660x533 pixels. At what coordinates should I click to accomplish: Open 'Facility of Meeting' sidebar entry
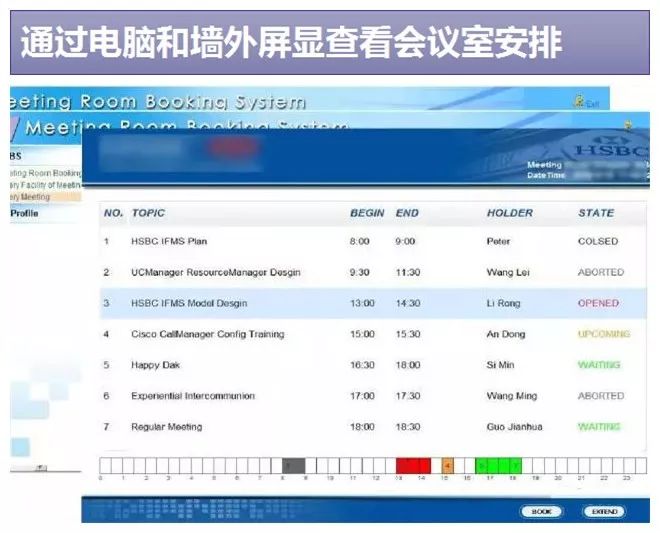coord(45,185)
